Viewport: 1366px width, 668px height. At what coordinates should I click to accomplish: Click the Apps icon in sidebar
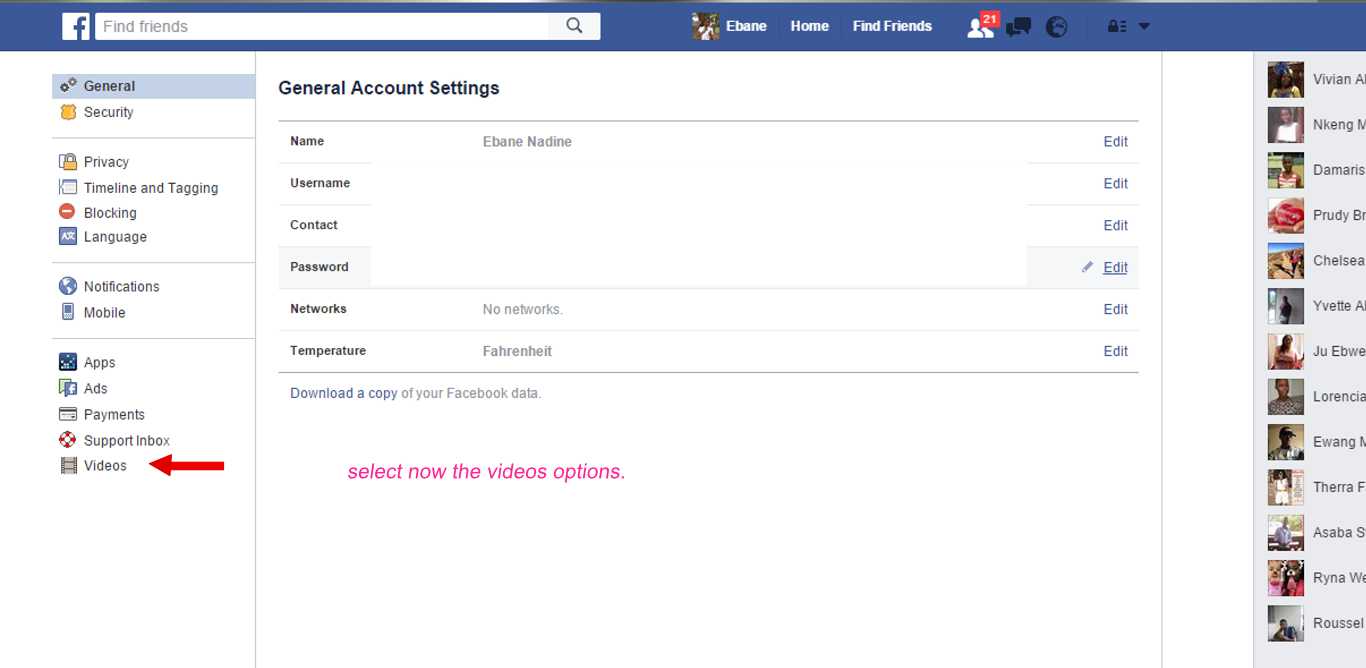tap(68, 362)
